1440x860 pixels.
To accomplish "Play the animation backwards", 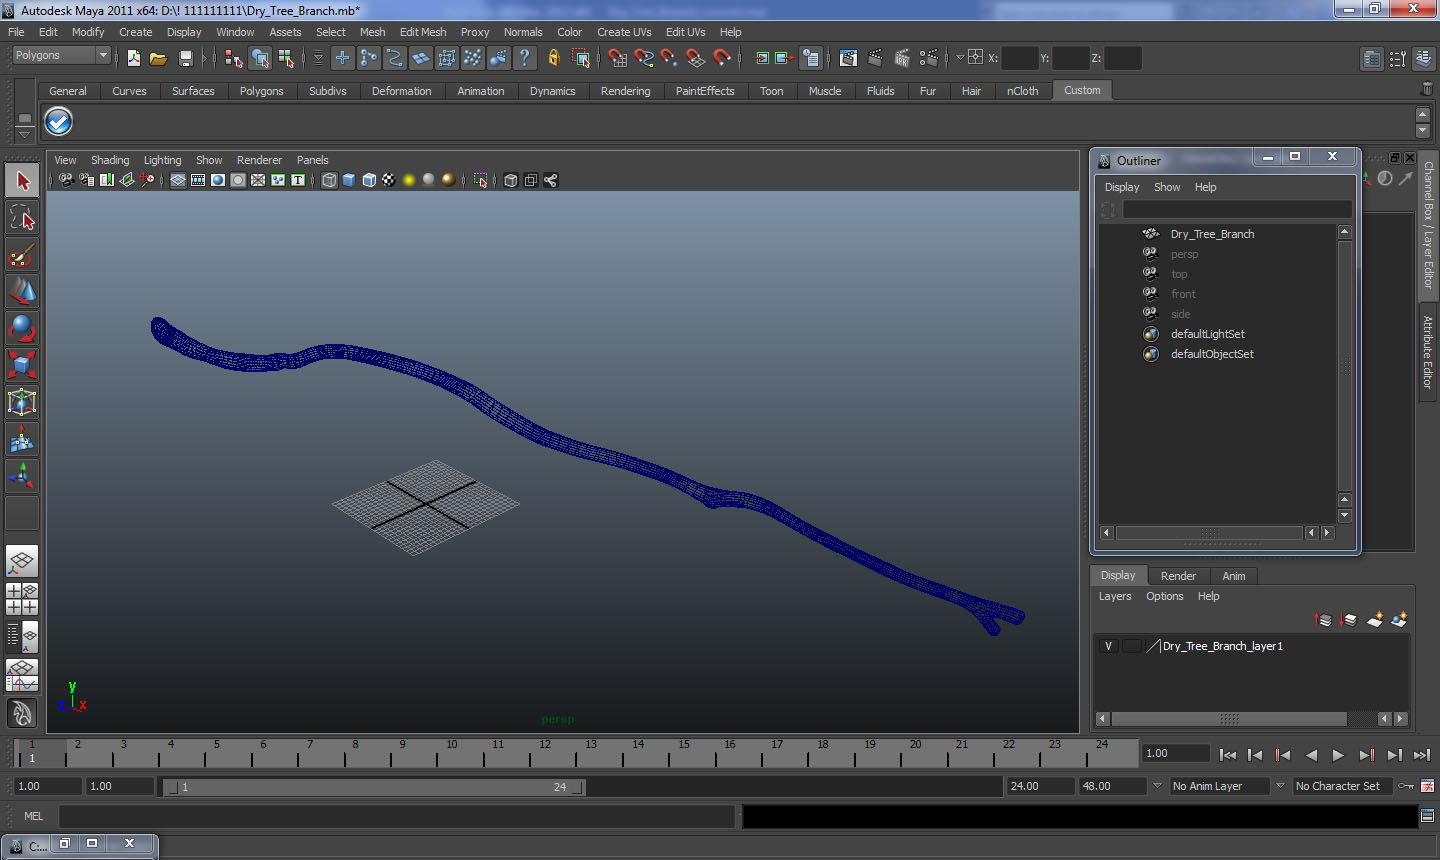I will click(1311, 755).
